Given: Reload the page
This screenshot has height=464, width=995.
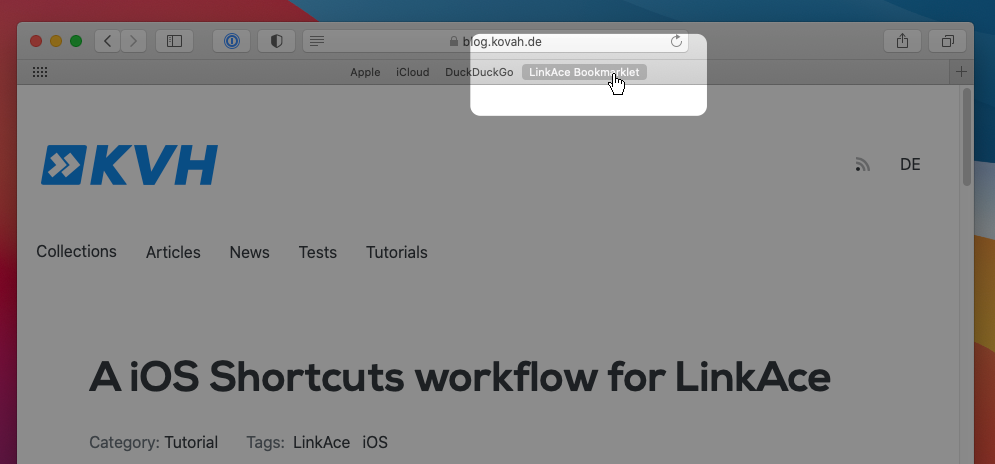Looking at the screenshot, I should tap(676, 41).
